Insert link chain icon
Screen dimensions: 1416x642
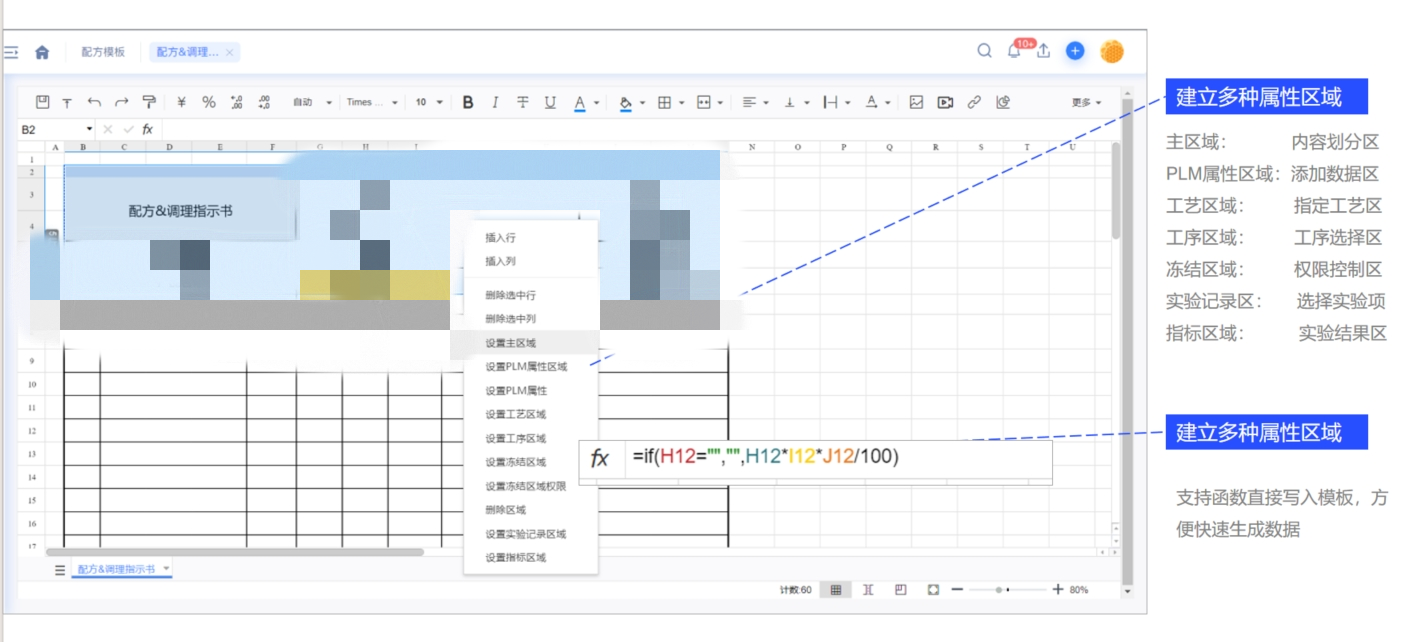click(x=974, y=102)
